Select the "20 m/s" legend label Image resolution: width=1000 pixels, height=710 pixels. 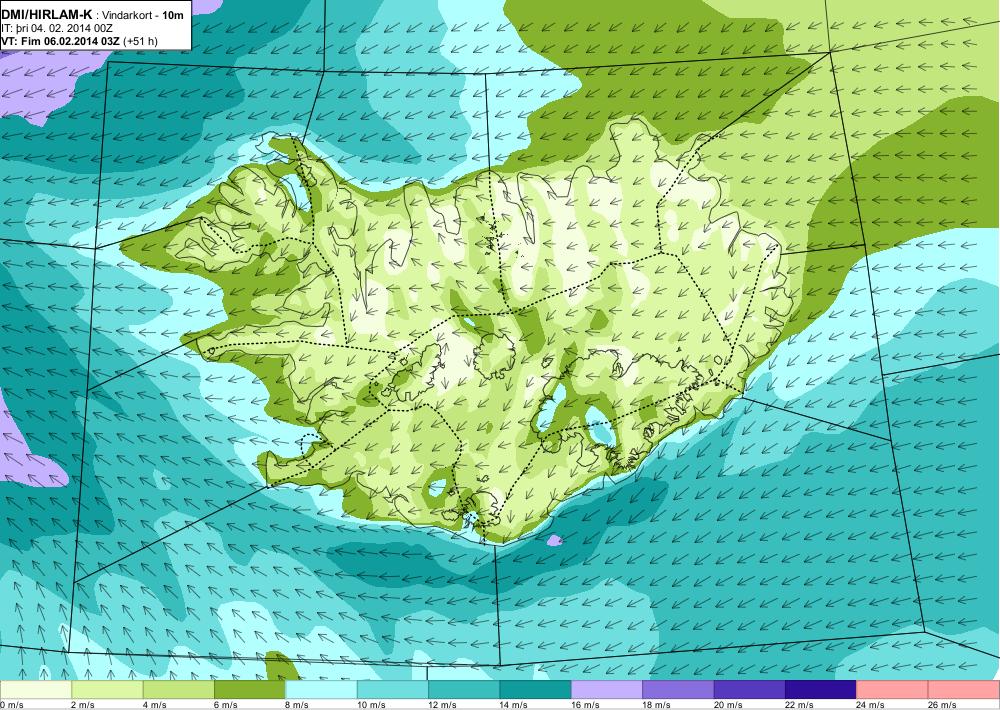coord(728,705)
